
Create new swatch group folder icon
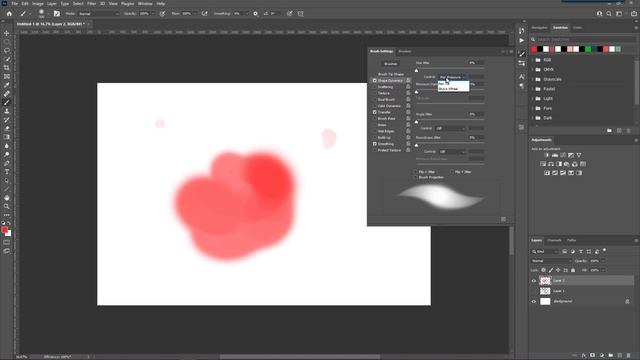coord(609,131)
